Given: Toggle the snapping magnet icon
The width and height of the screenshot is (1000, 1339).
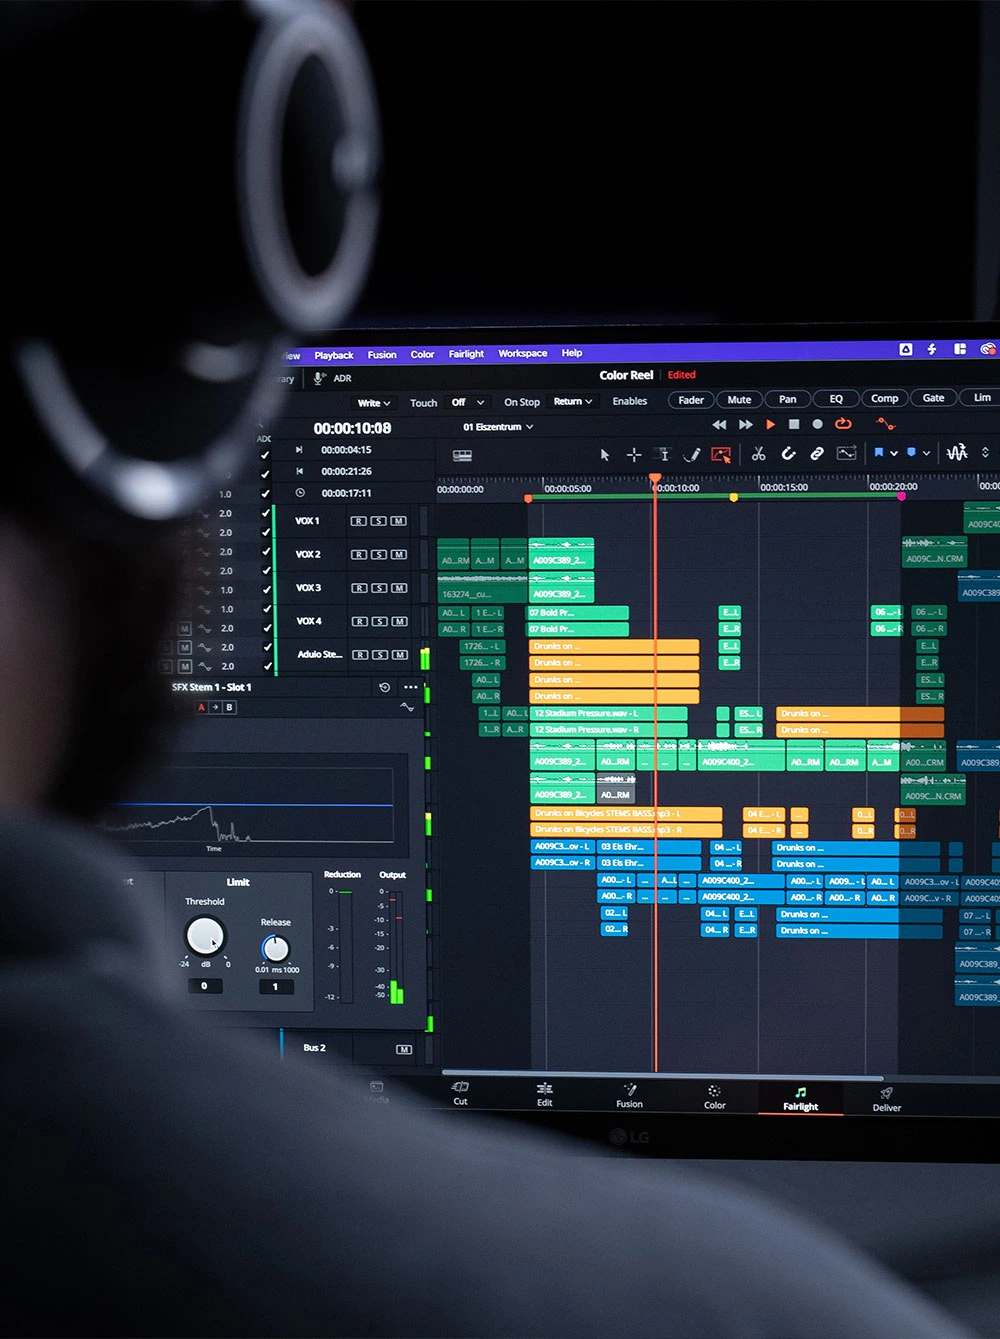Looking at the screenshot, I should pyautogui.click(x=788, y=454).
